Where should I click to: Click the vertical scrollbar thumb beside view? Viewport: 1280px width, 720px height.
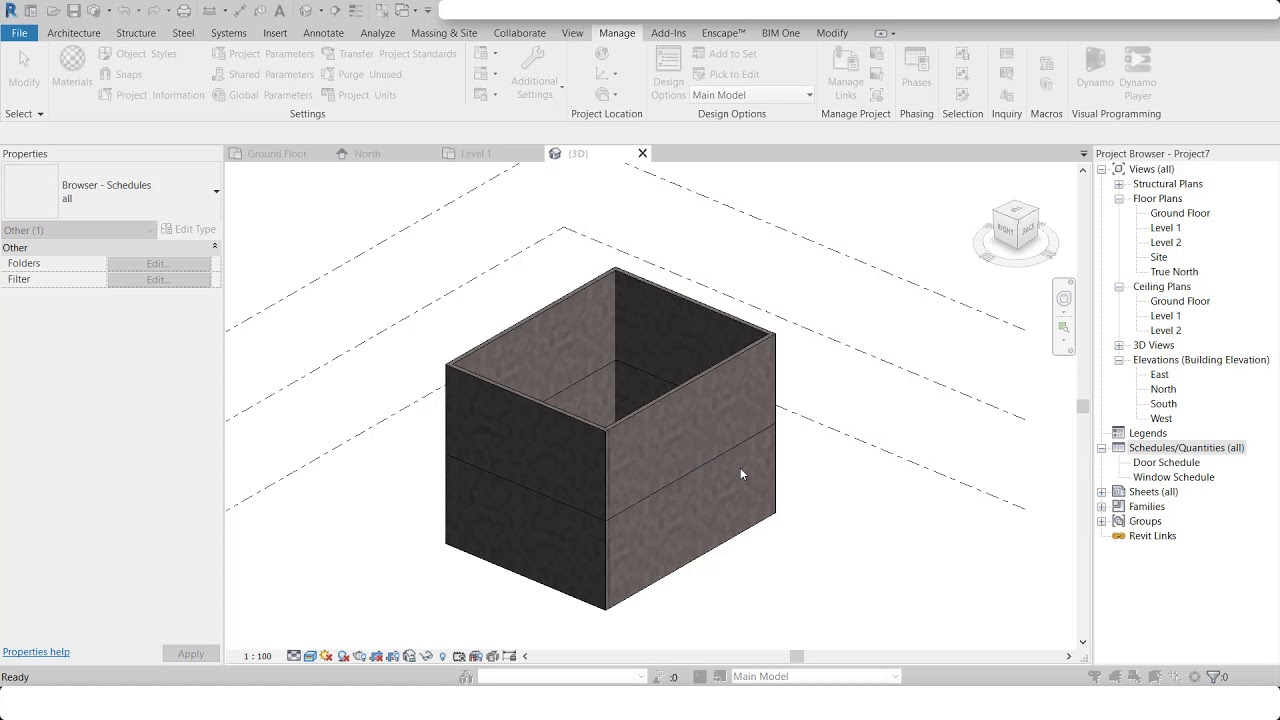pyautogui.click(x=1082, y=406)
